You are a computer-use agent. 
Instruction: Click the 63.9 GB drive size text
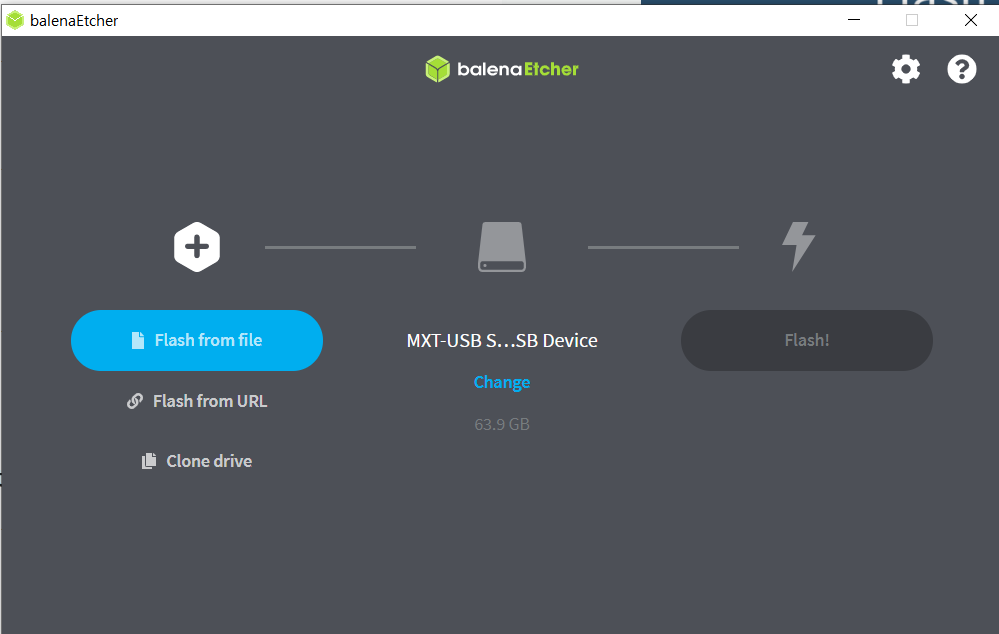tap(502, 424)
